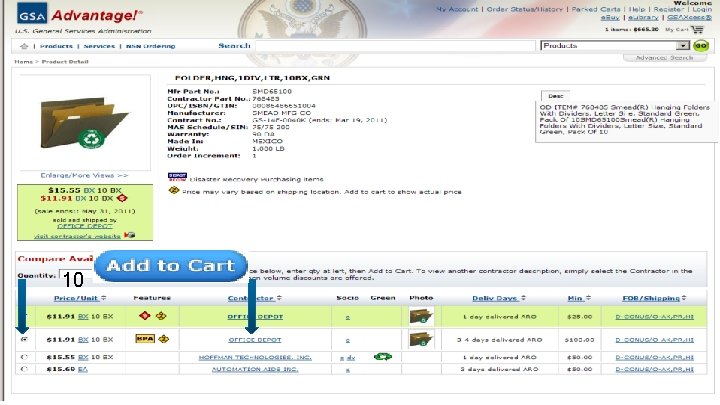Click the BX unit link beside $15.55 in table

pyautogui.click(x=83, y=357)
